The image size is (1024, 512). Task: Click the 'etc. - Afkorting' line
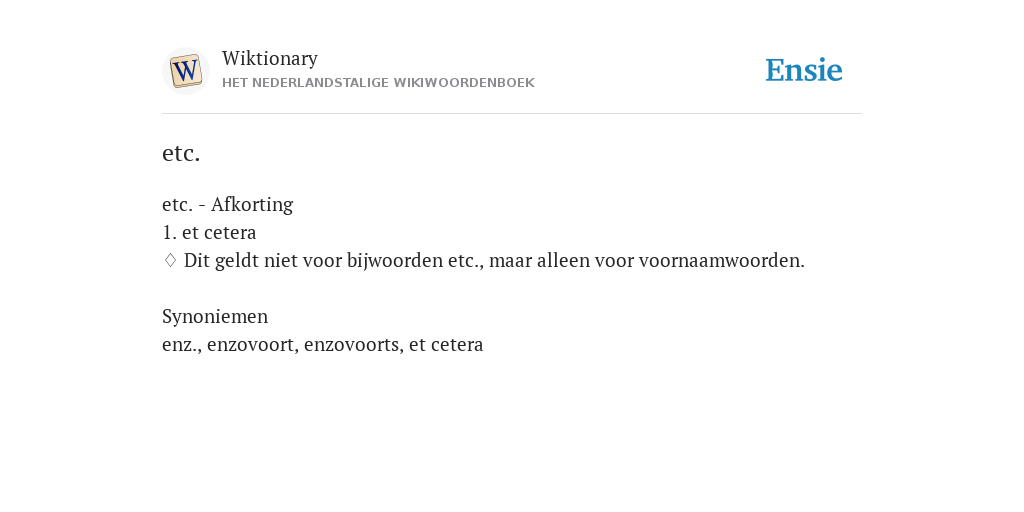227,204
